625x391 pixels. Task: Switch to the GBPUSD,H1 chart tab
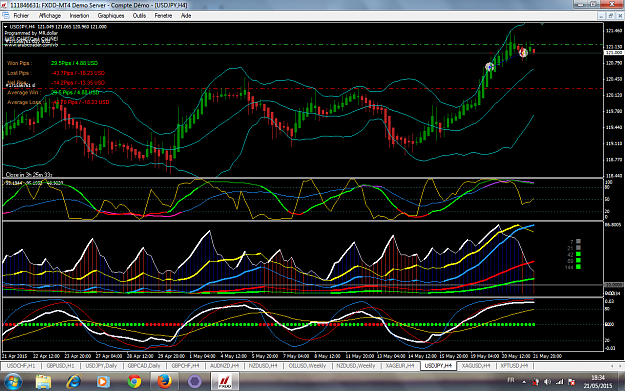(60, 365)
